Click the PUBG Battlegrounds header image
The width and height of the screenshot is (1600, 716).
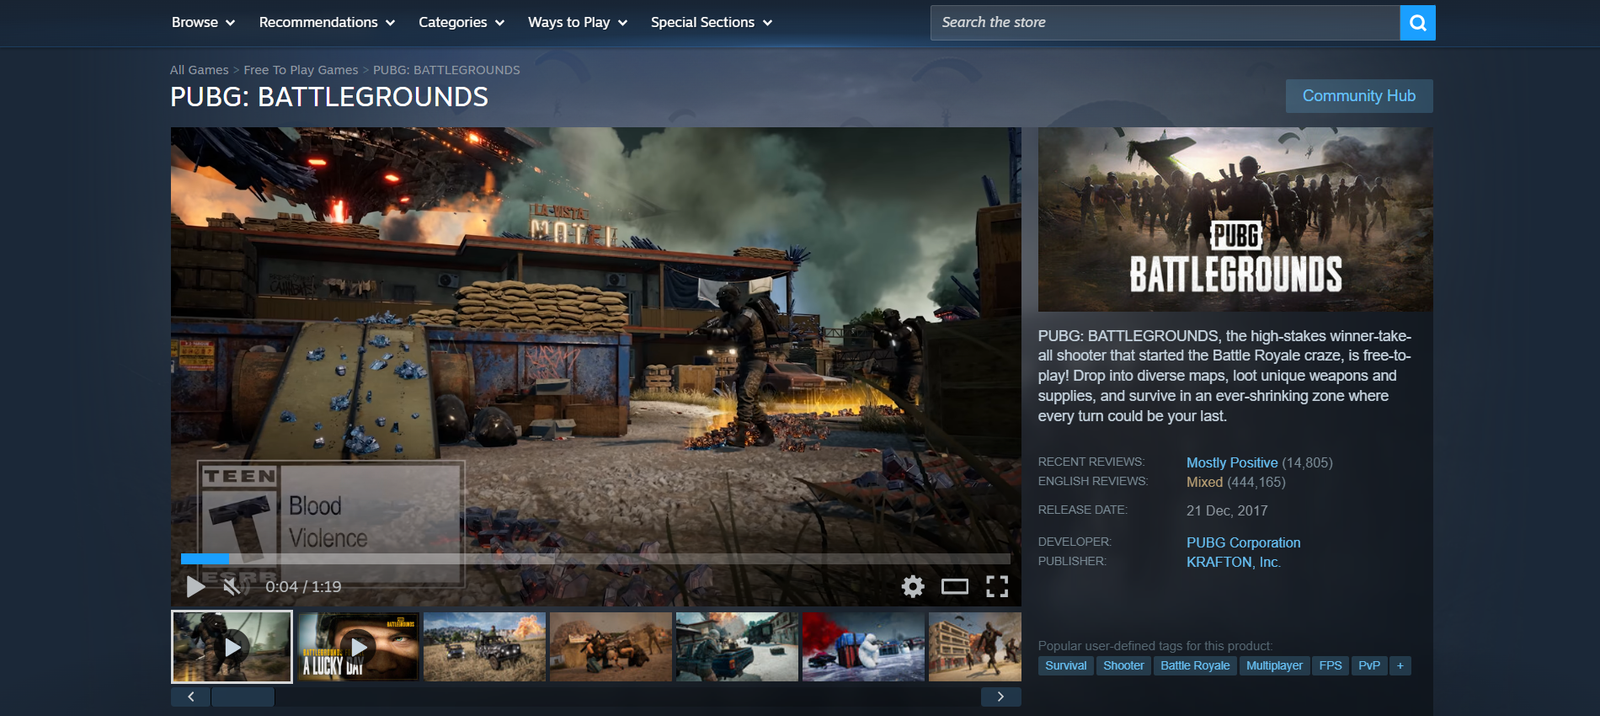coord(1235,219)
